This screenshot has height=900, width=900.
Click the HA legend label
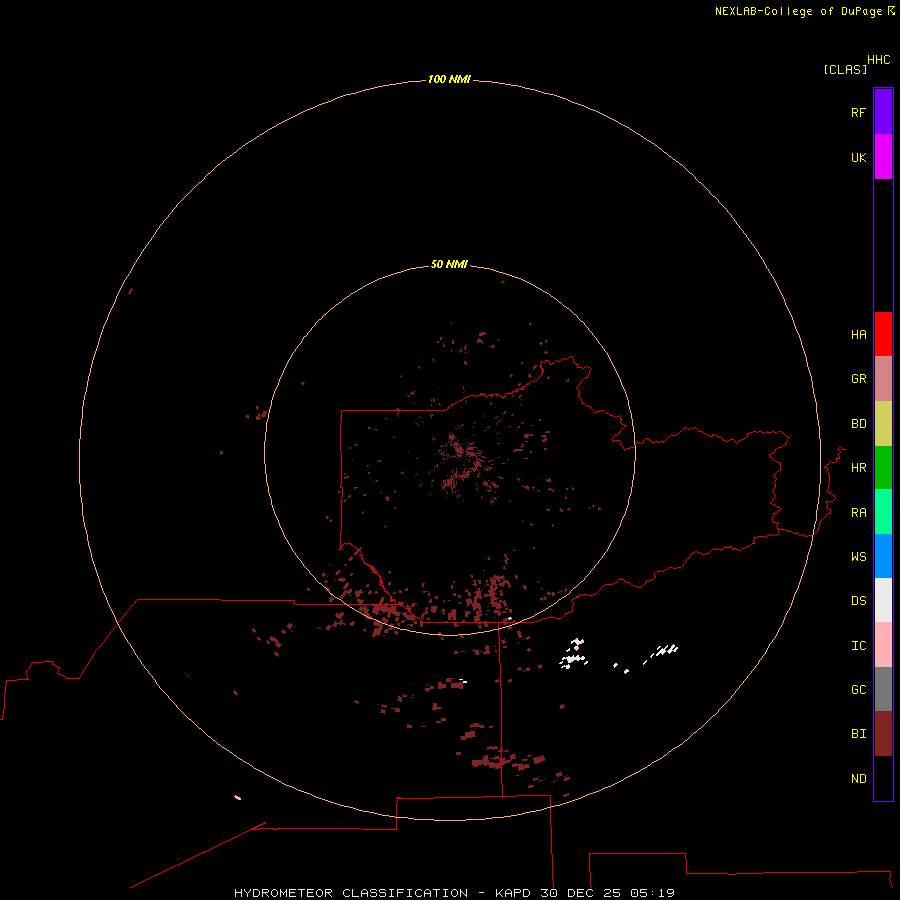(858, 335)
